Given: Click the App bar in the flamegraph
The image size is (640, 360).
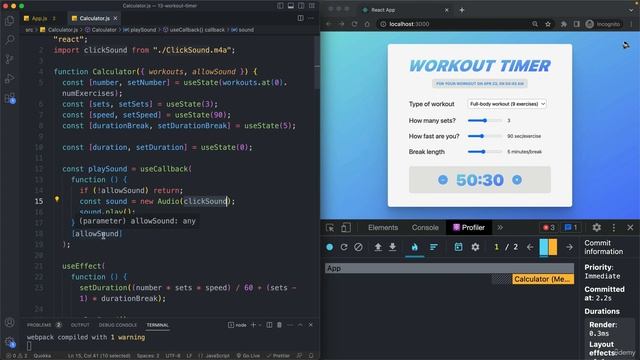Looking at the screenshot, I should pyautogui.click(x=449, y=268).
